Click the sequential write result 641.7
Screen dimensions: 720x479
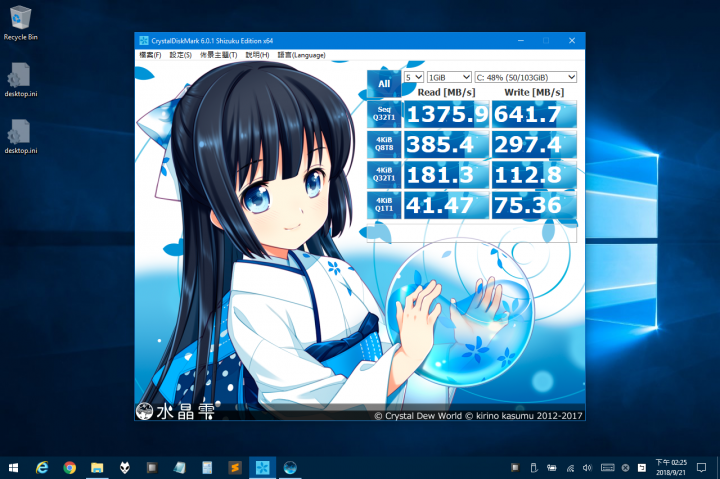pos(534,114)
